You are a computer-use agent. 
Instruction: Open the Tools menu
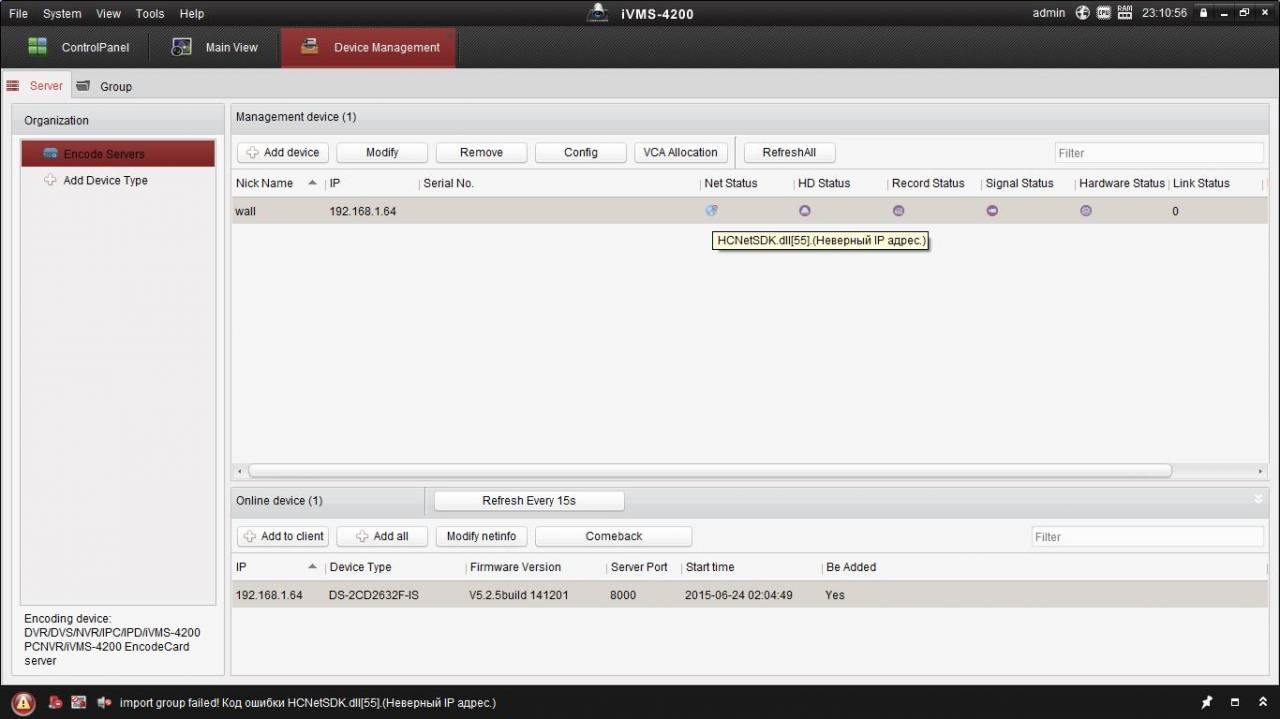tap(150, 14)
